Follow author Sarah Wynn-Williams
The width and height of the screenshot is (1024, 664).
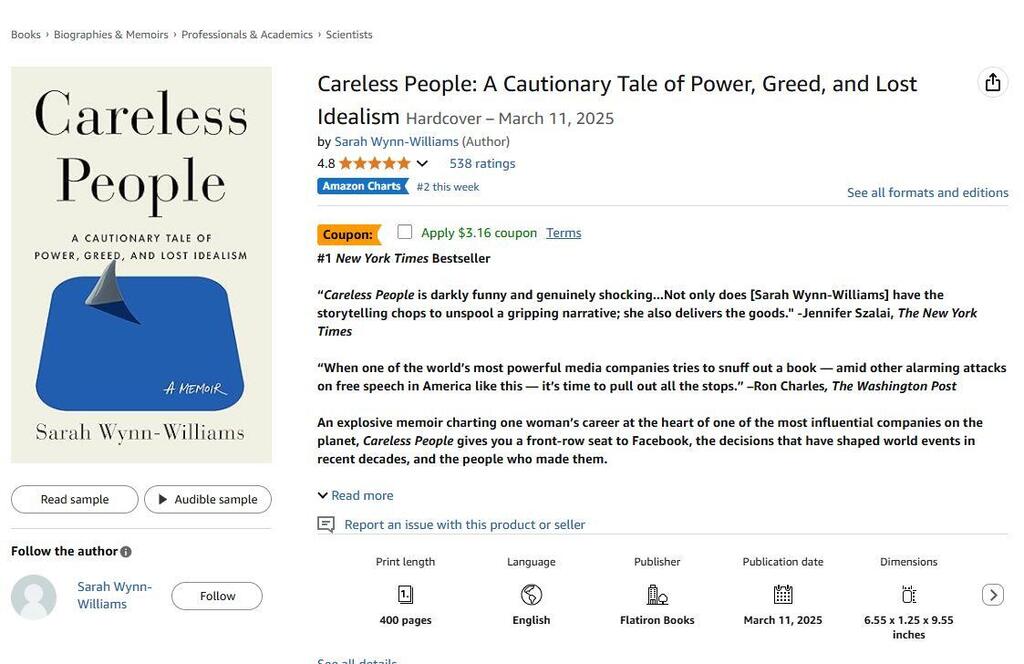pos(217,596)
